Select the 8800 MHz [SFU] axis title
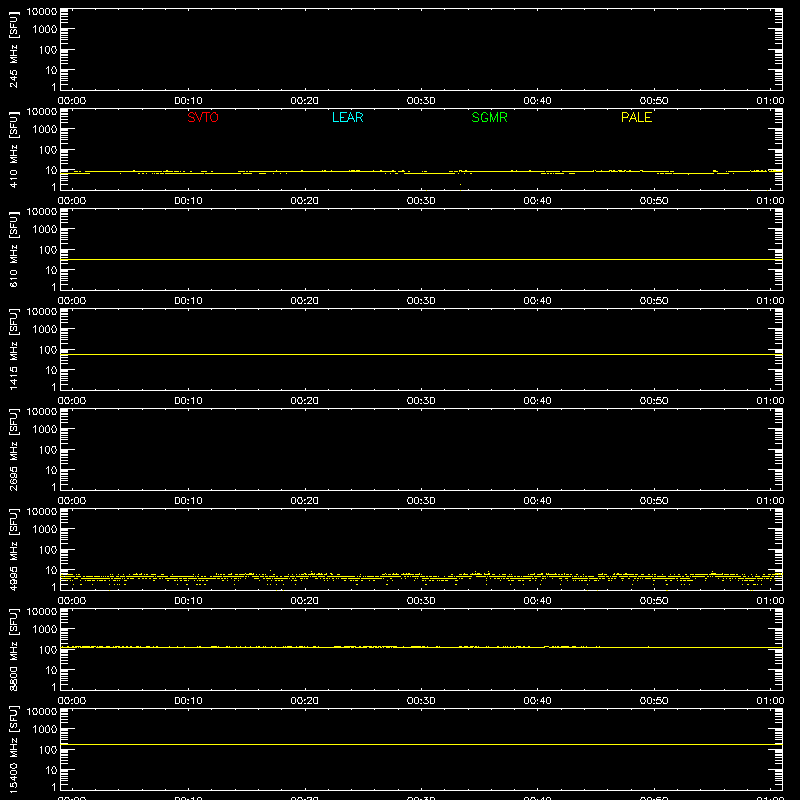Viewport: 800px width, 800px height. 13,649
